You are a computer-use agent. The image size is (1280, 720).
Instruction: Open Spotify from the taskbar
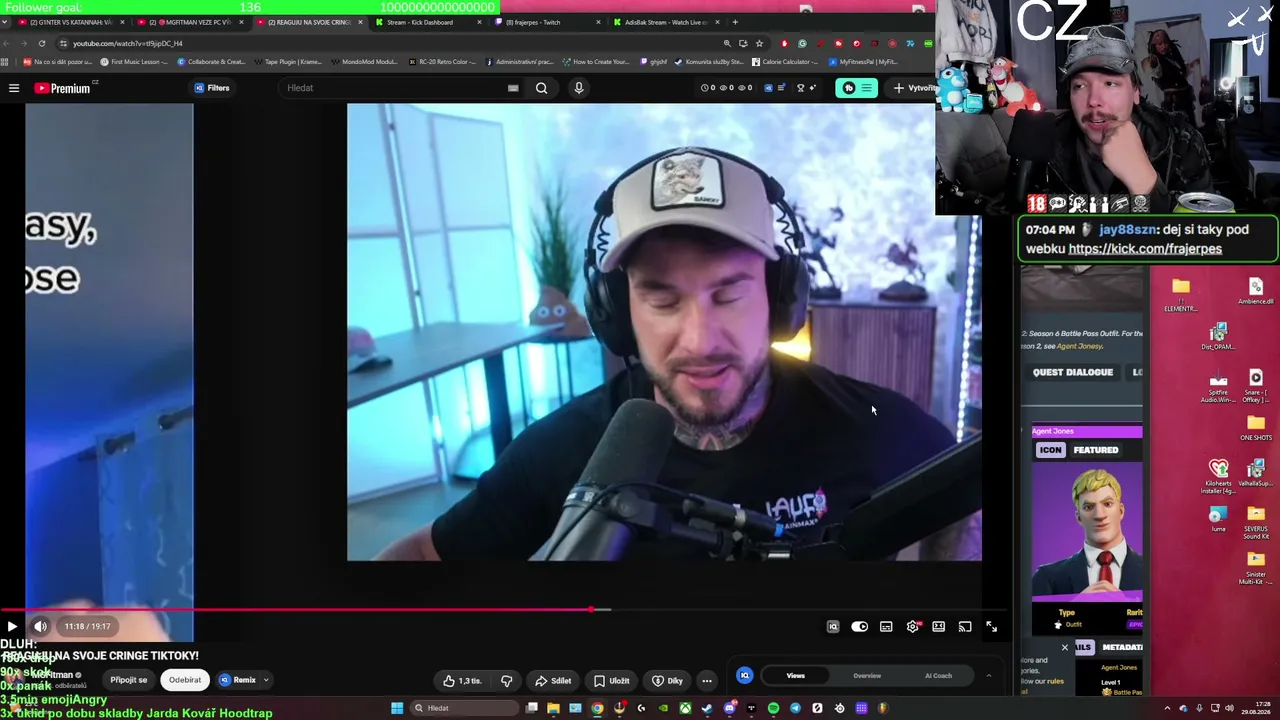(773, 709)
